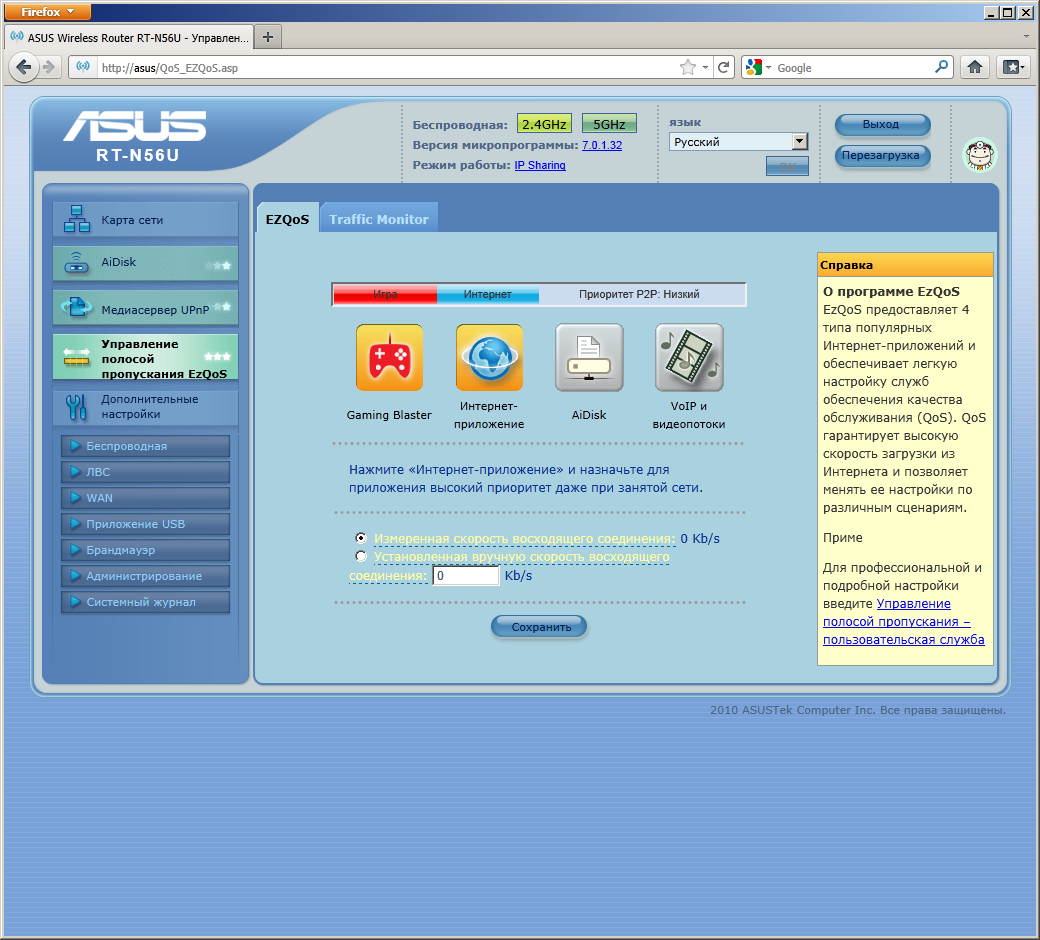Click the upstream speed Kb/s input field
Screen dimensions: 1040x940
[x=466, y=575]
